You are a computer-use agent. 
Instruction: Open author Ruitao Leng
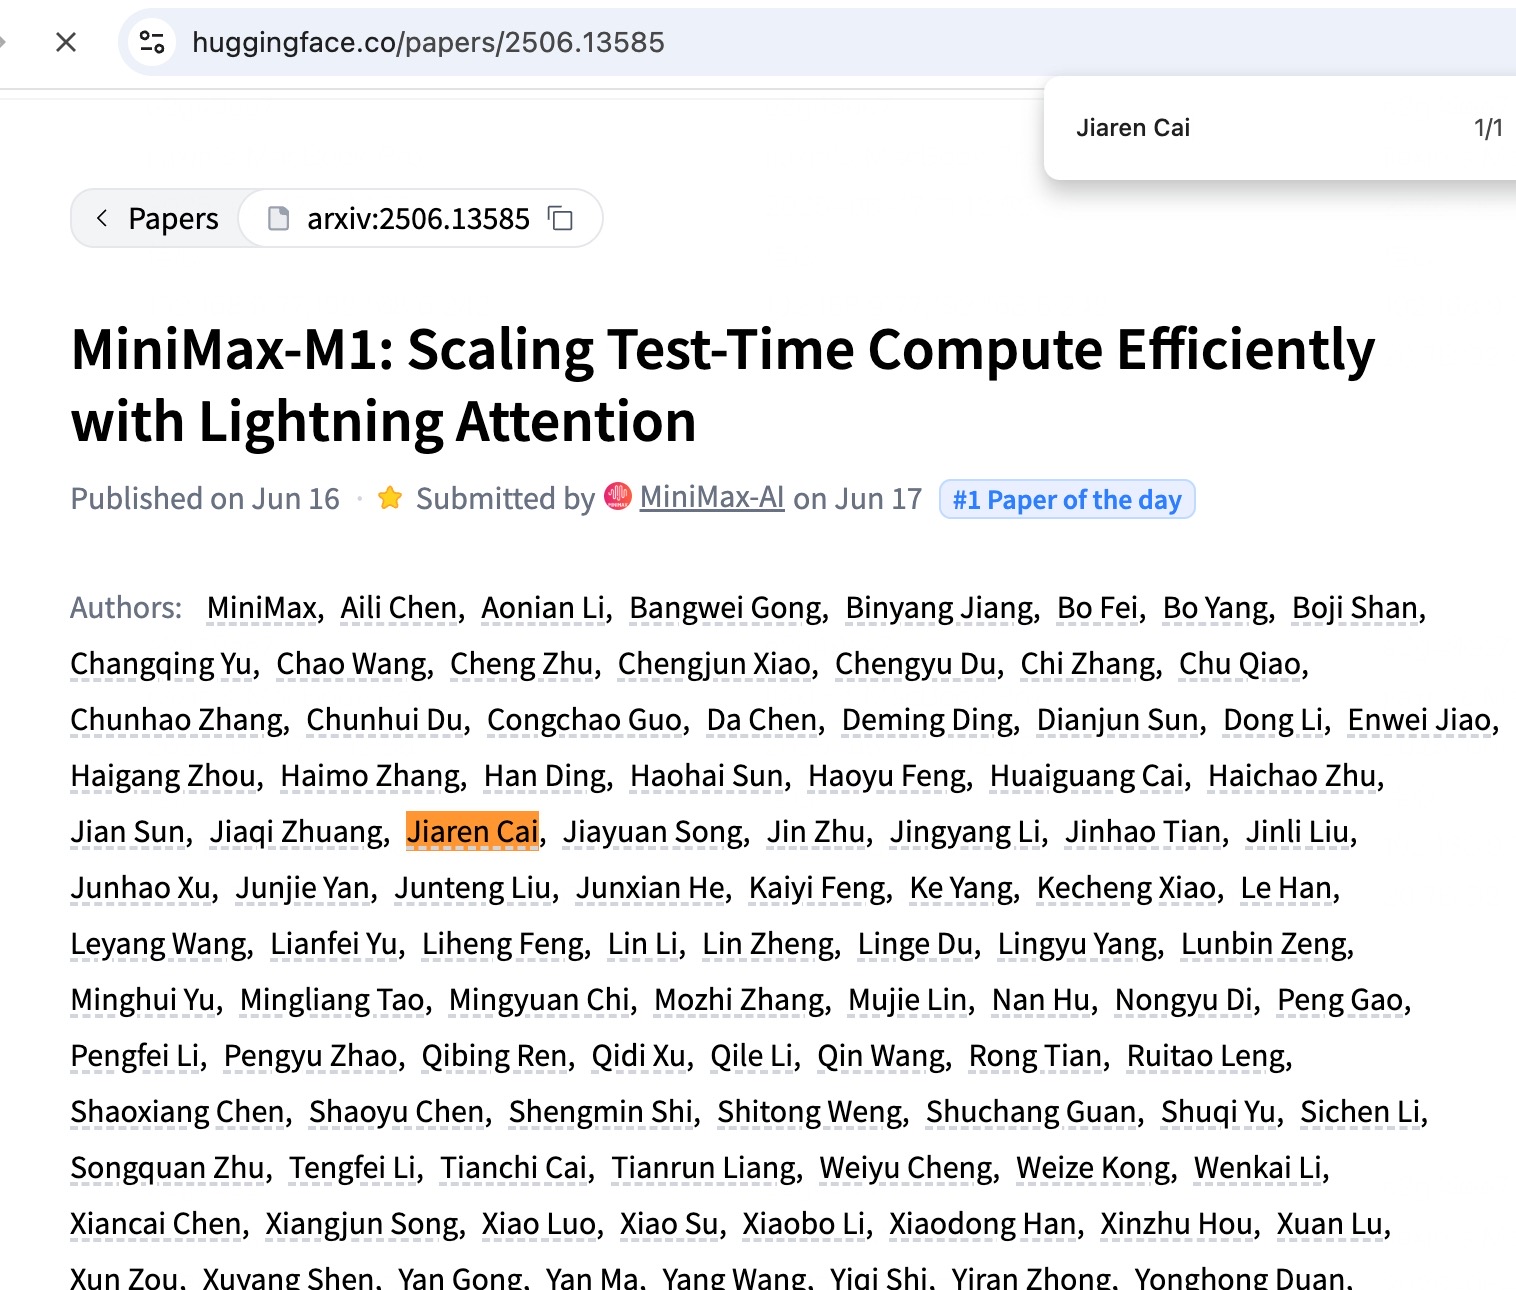click(1206, 1056)
